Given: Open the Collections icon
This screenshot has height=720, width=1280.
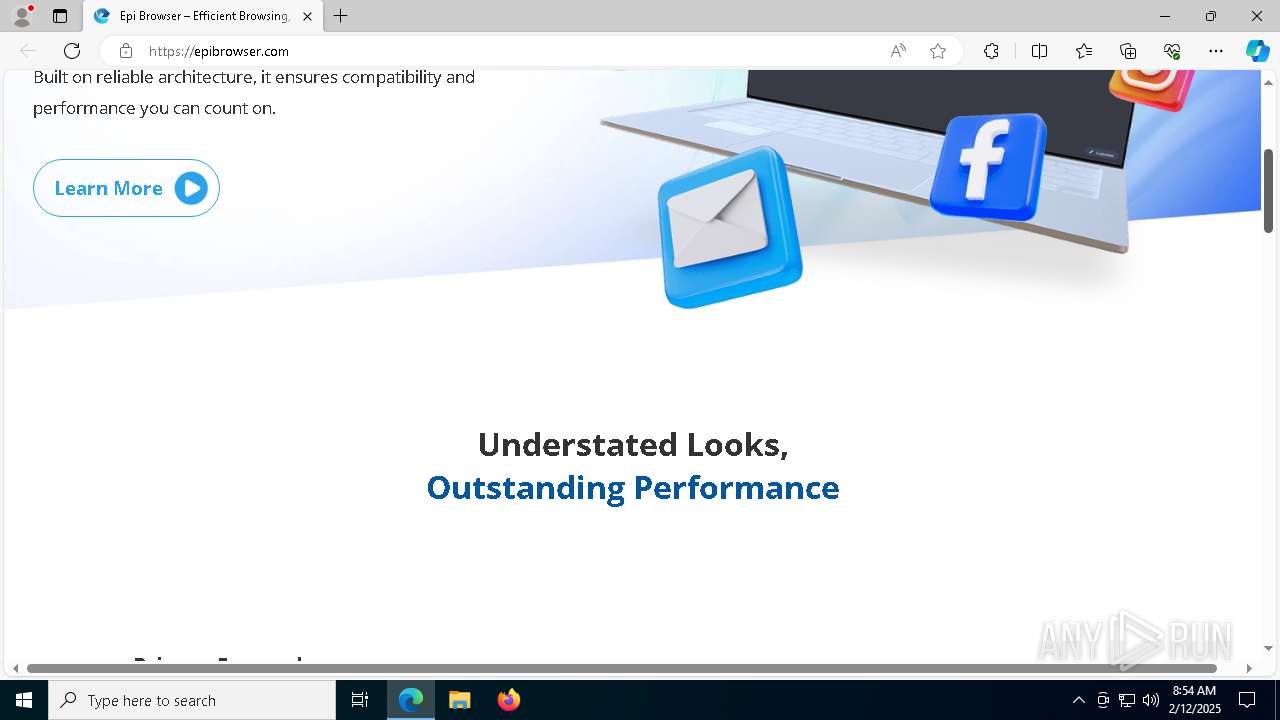Looking at the screenshot, I should [x=1128, y=51].
